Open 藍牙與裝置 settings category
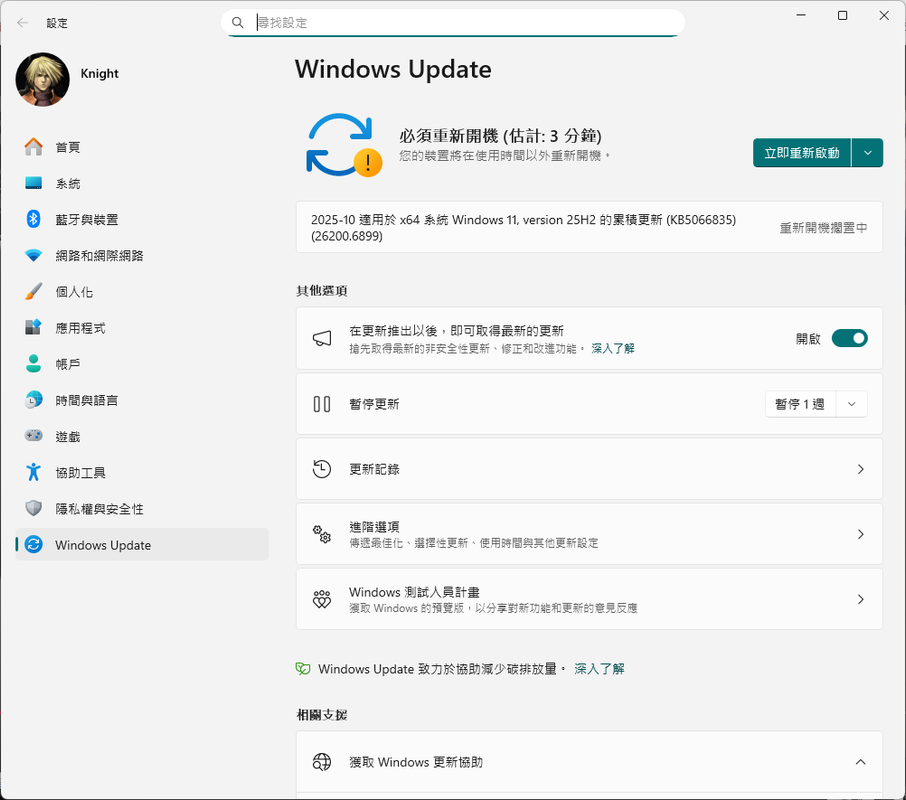This screenshot has height=800, width=906. coord(142,219)
